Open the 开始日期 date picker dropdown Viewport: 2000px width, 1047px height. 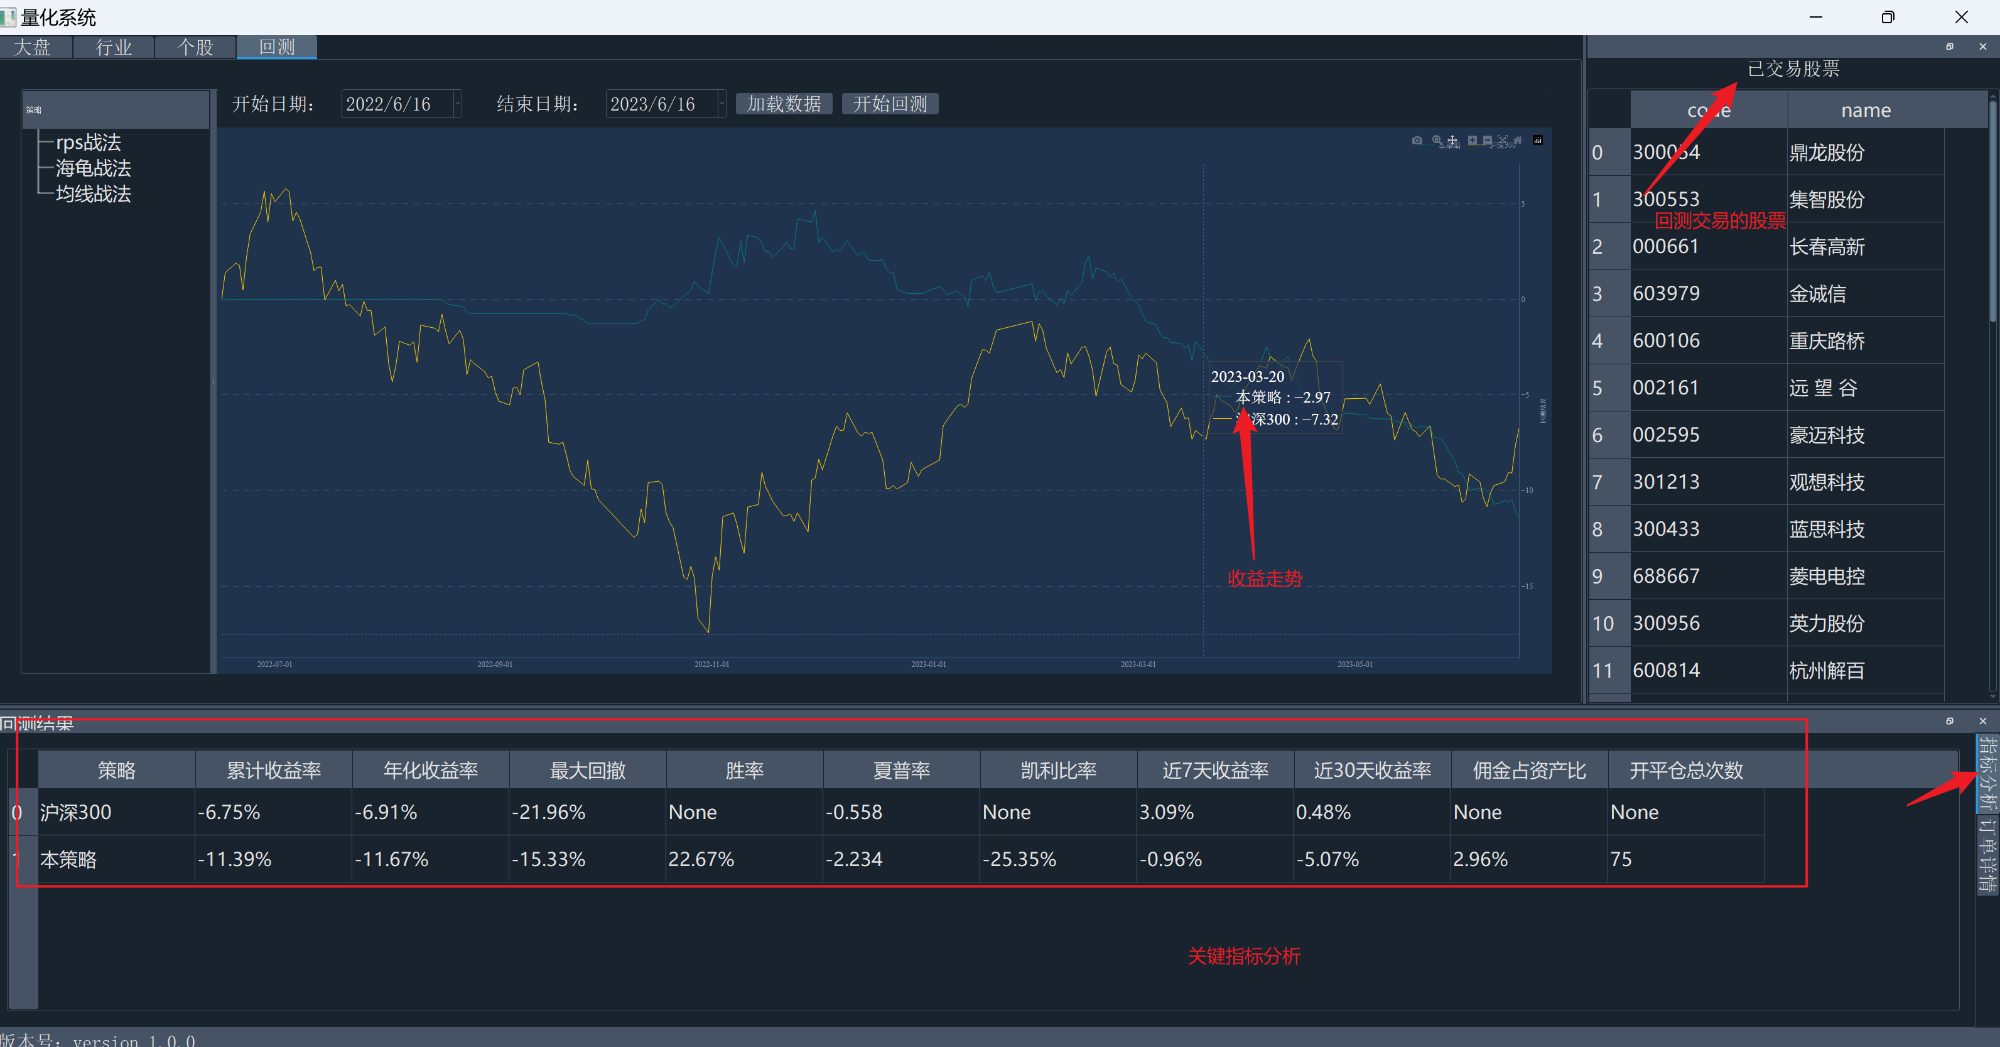(x=456, y=103)
